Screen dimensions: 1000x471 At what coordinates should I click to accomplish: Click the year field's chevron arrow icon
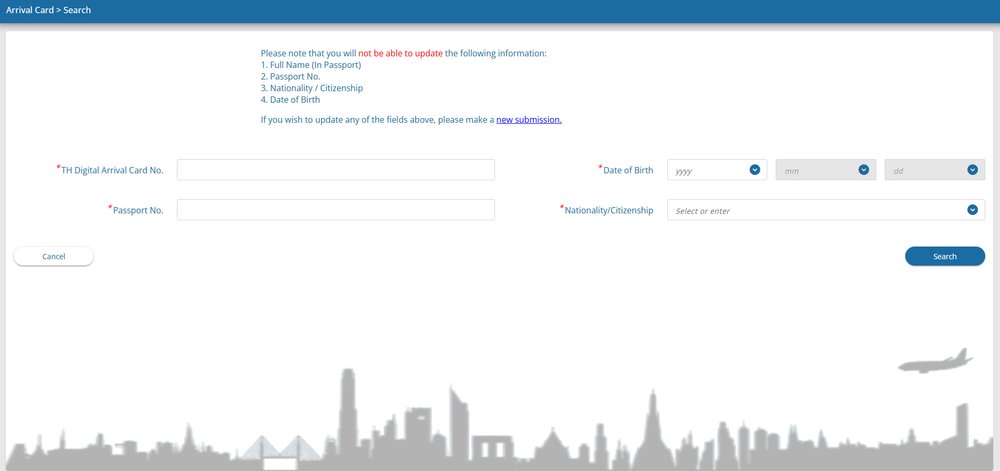click(755, 170)
